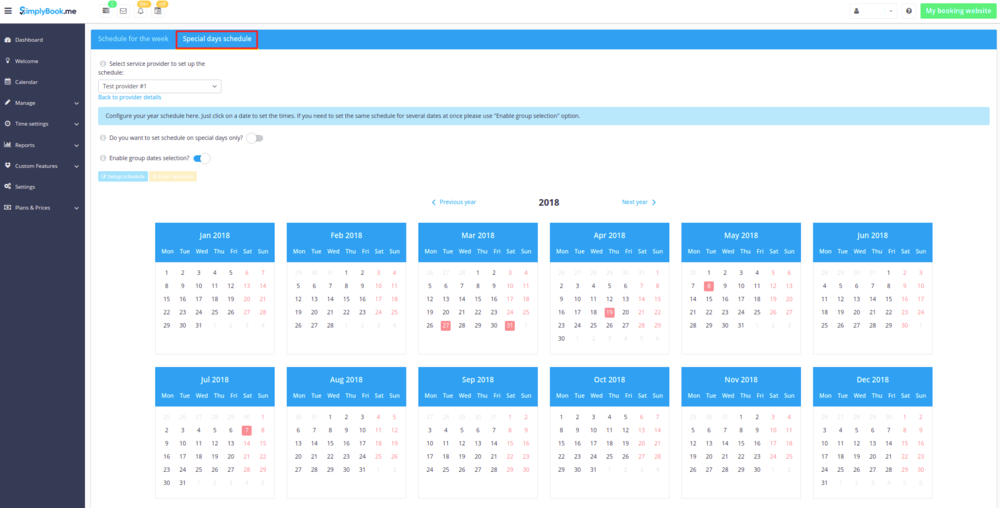Go to Next year in calendar
1000x508 pixels.
pos(638,202)
